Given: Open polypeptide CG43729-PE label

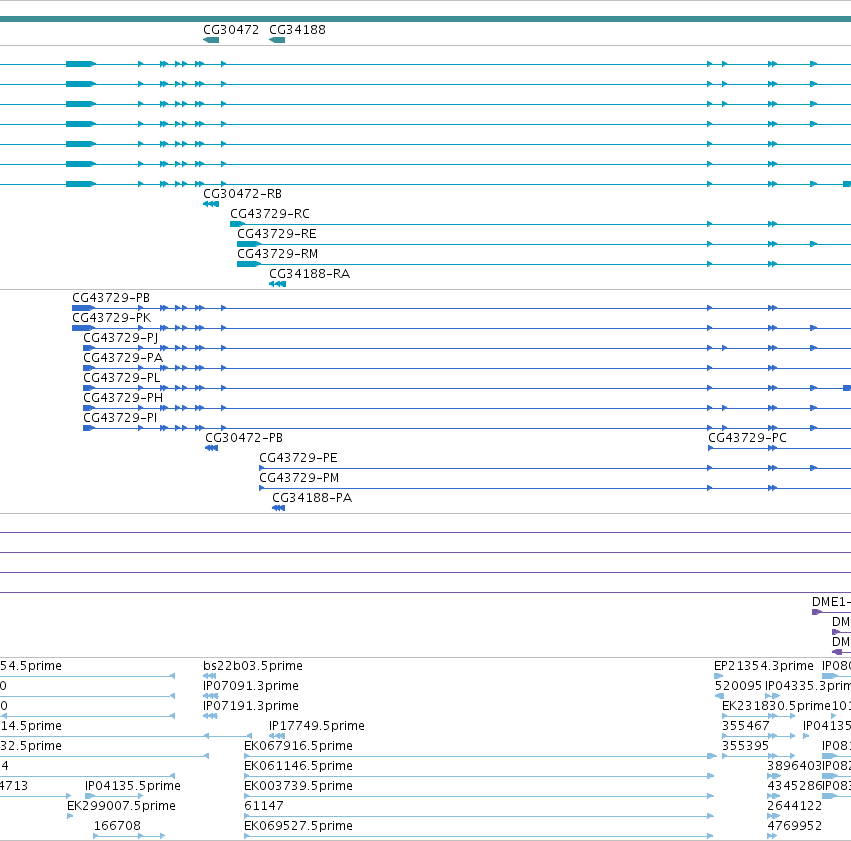Looking at the screenshot, I should [x=298, y=458].
